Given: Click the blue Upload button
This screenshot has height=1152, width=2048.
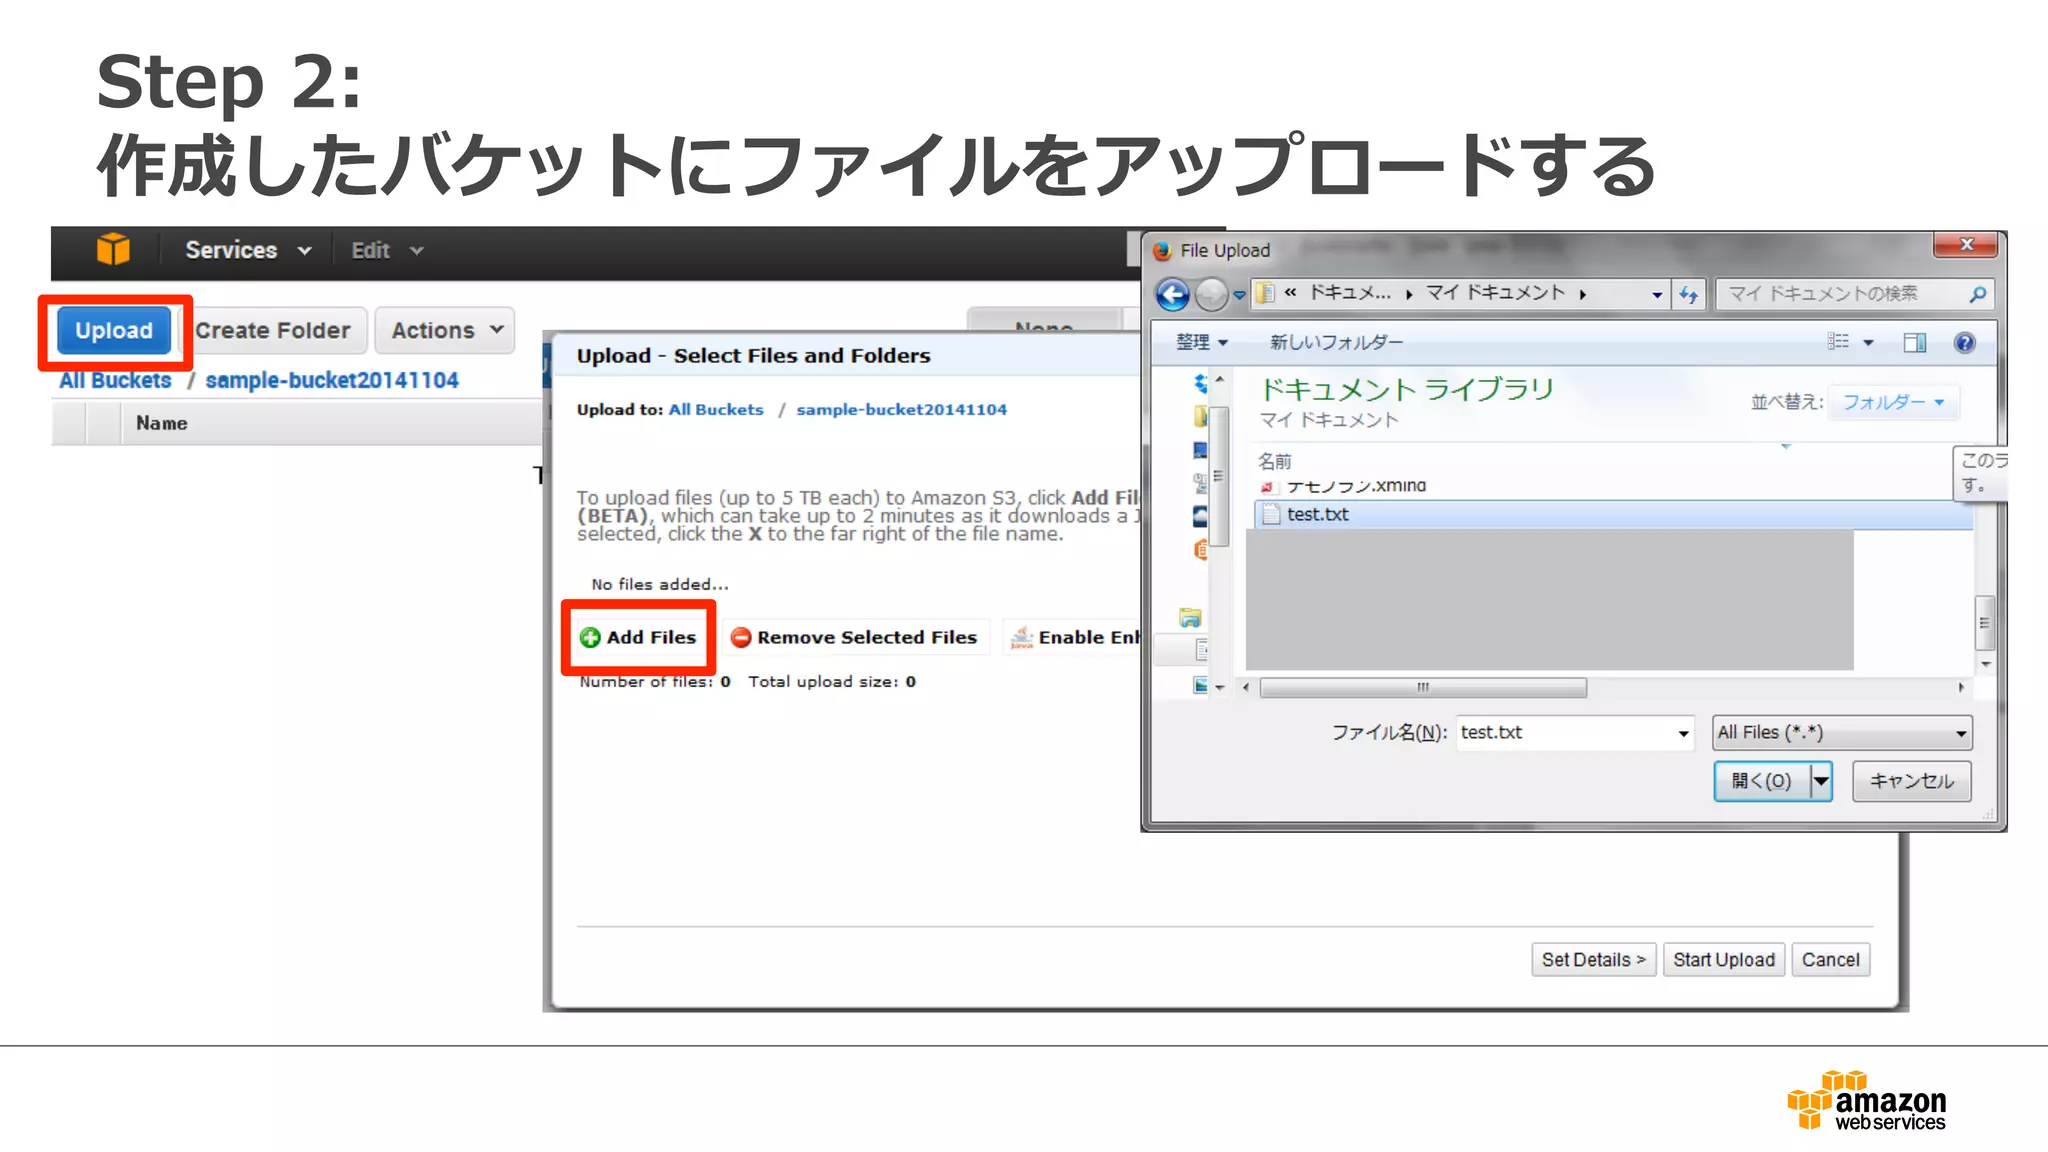Looking at the screenshot, I should click(114, 330).
